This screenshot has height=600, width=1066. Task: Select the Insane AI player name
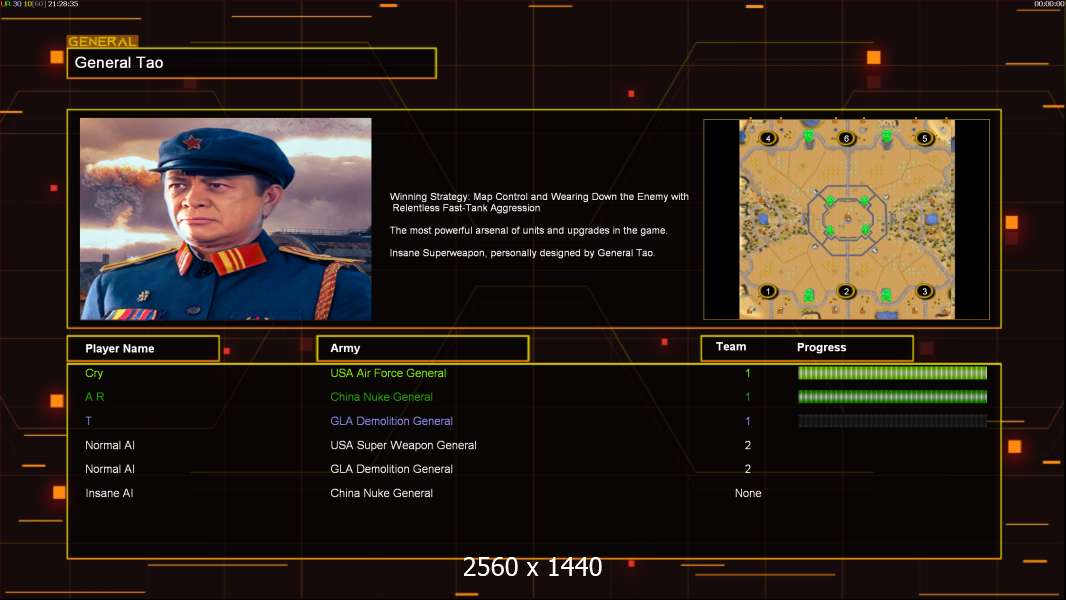[x=109, y=493]
